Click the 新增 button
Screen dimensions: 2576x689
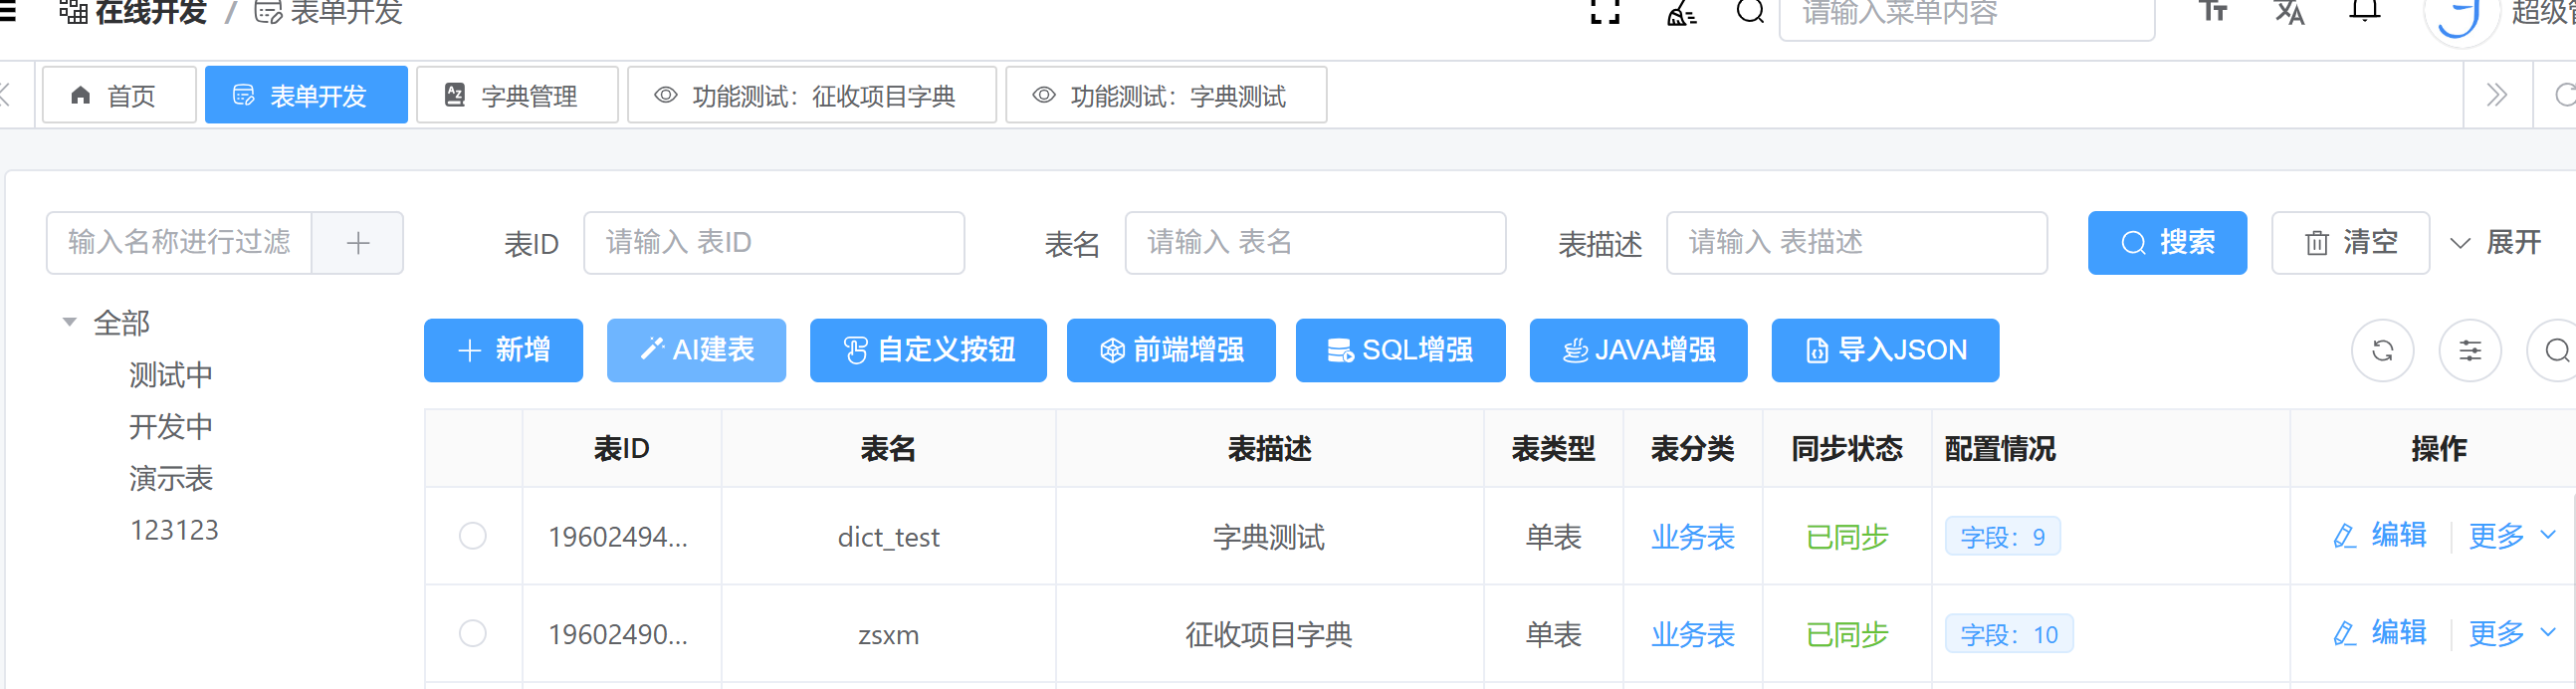pos(503,350)
